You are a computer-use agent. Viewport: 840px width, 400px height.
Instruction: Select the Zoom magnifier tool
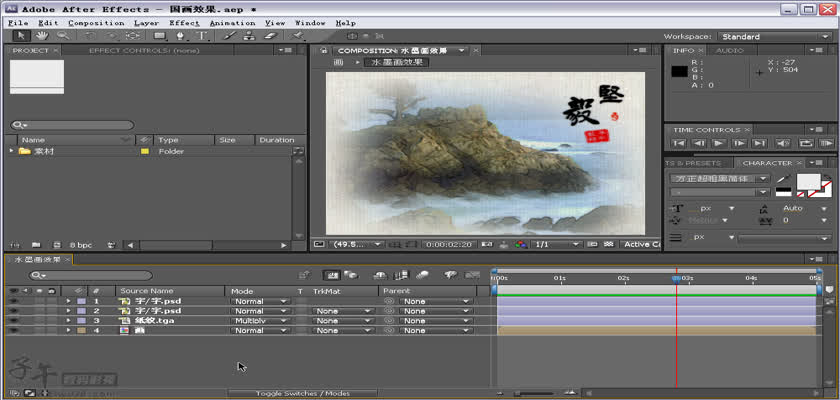63,36
